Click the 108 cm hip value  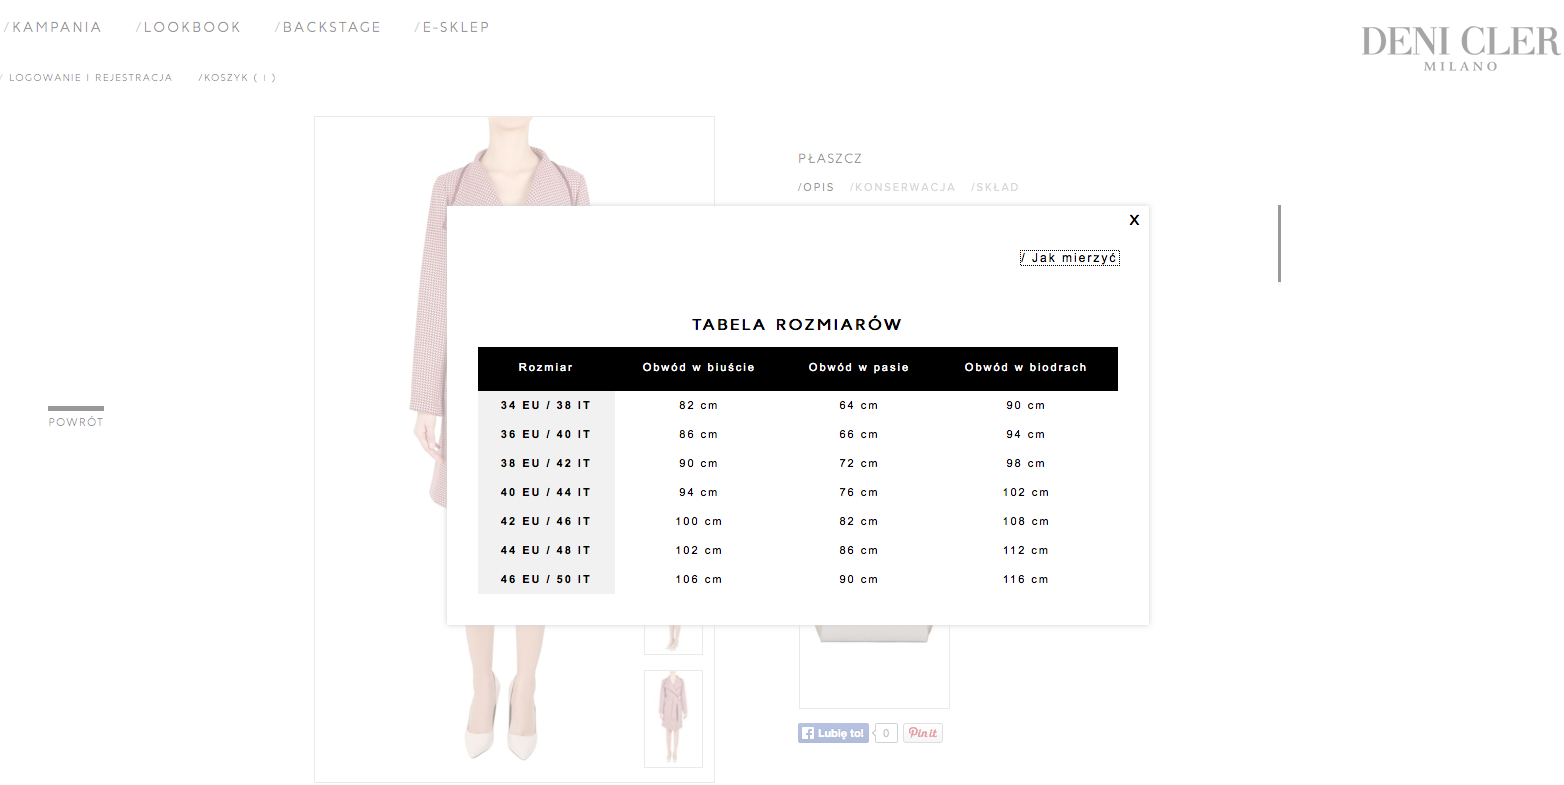(1026, 521)
